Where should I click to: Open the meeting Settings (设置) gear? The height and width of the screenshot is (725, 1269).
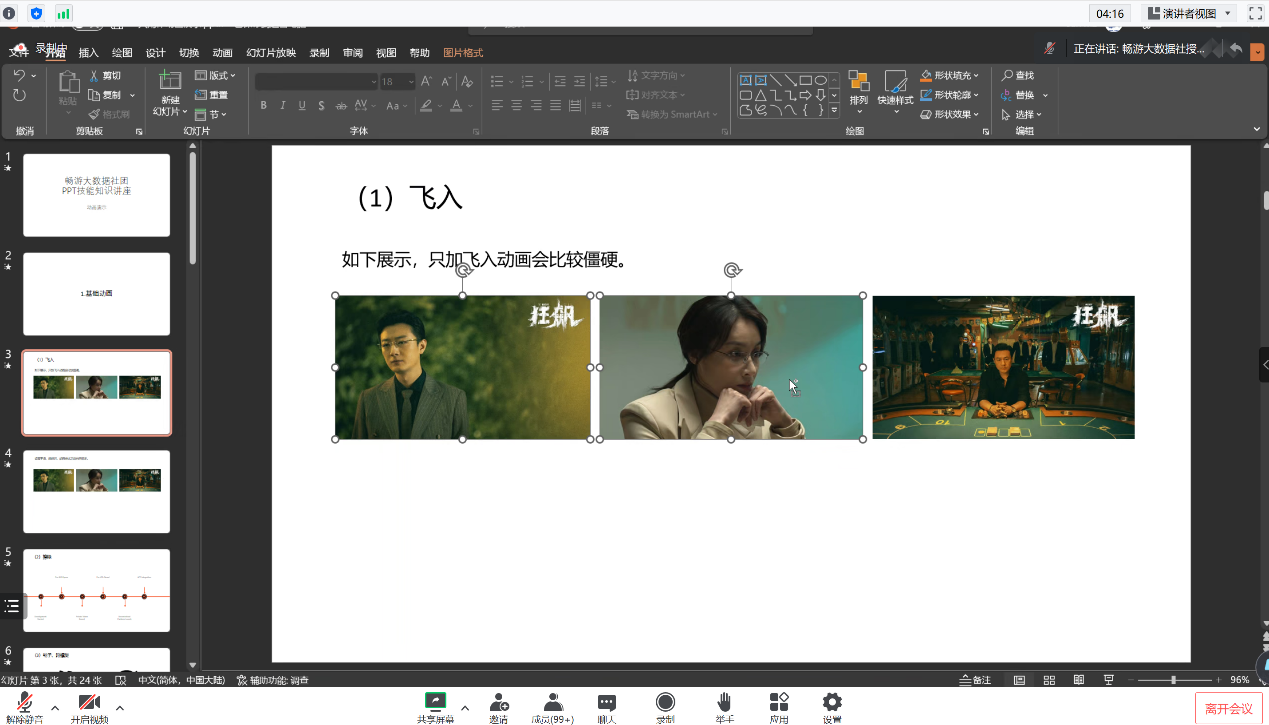831,702
